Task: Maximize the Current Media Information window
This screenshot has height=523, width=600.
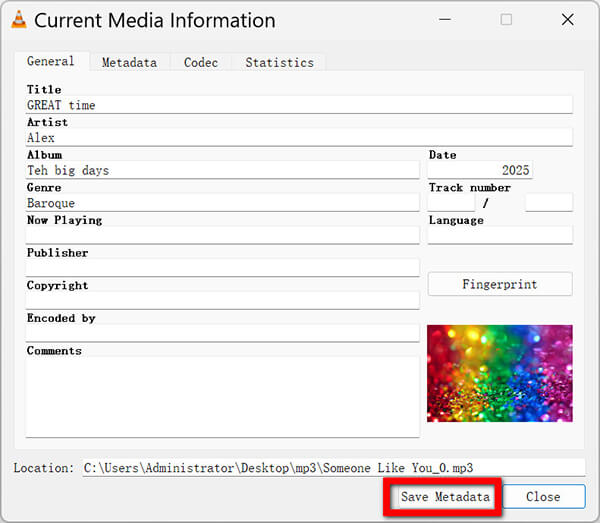Action: [x=506, y=19]
